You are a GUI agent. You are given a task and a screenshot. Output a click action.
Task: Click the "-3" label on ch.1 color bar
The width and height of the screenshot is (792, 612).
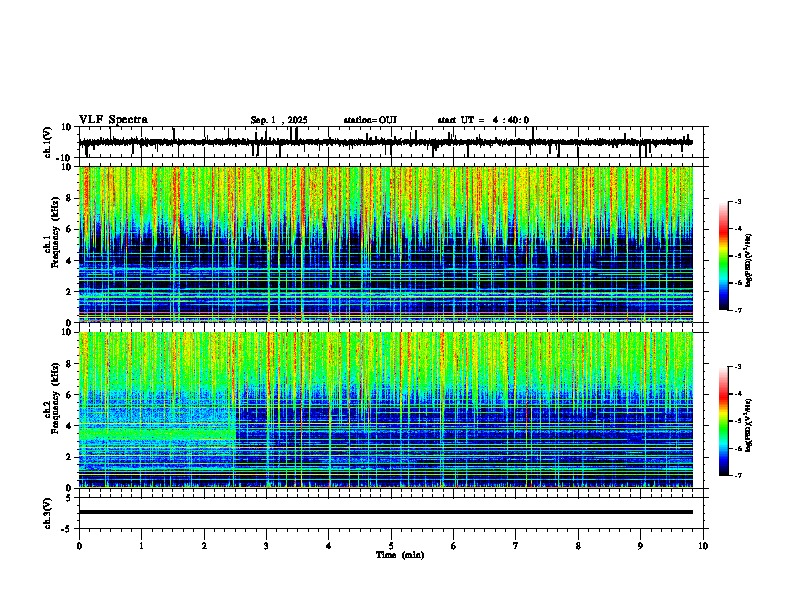click(738, 201)
